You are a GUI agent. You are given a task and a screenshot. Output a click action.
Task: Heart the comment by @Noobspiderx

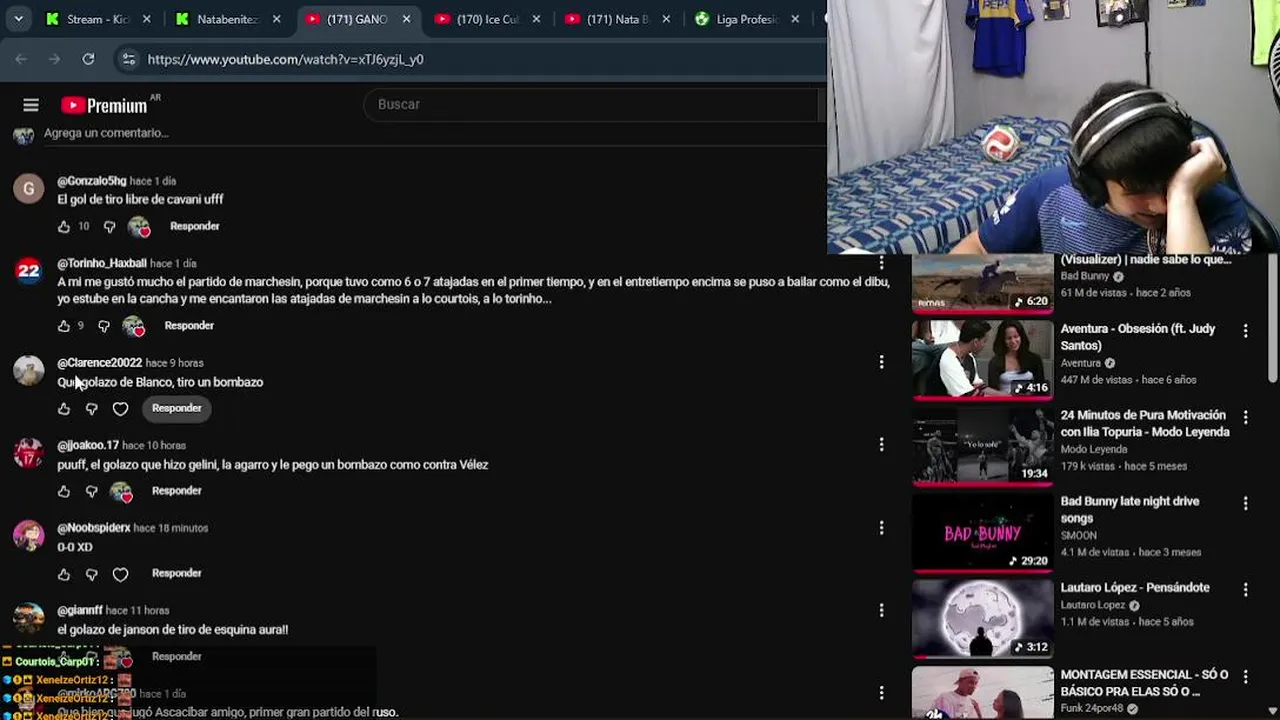coord(120,574)
